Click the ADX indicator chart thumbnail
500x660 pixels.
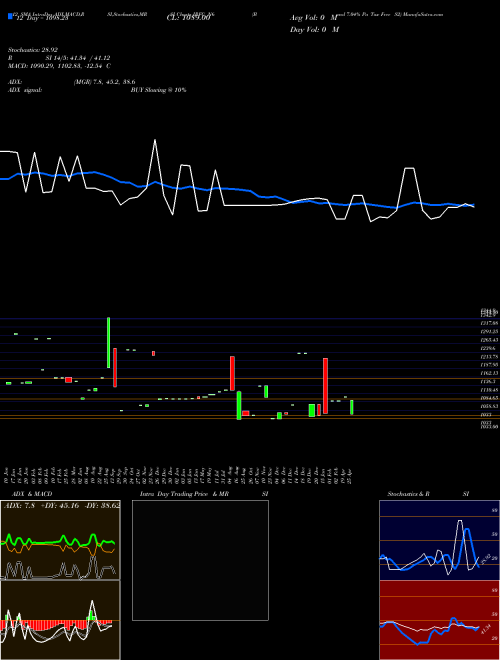pos(60,540)
